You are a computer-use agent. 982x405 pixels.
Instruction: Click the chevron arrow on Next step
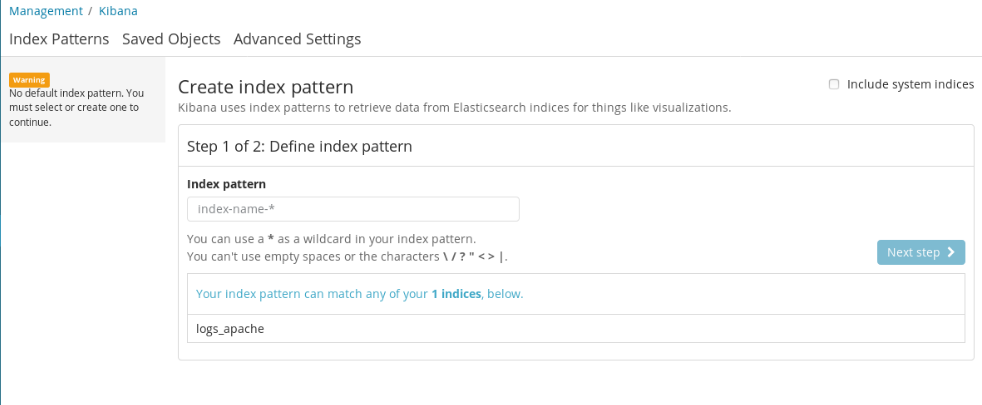[x=951, y=252]
